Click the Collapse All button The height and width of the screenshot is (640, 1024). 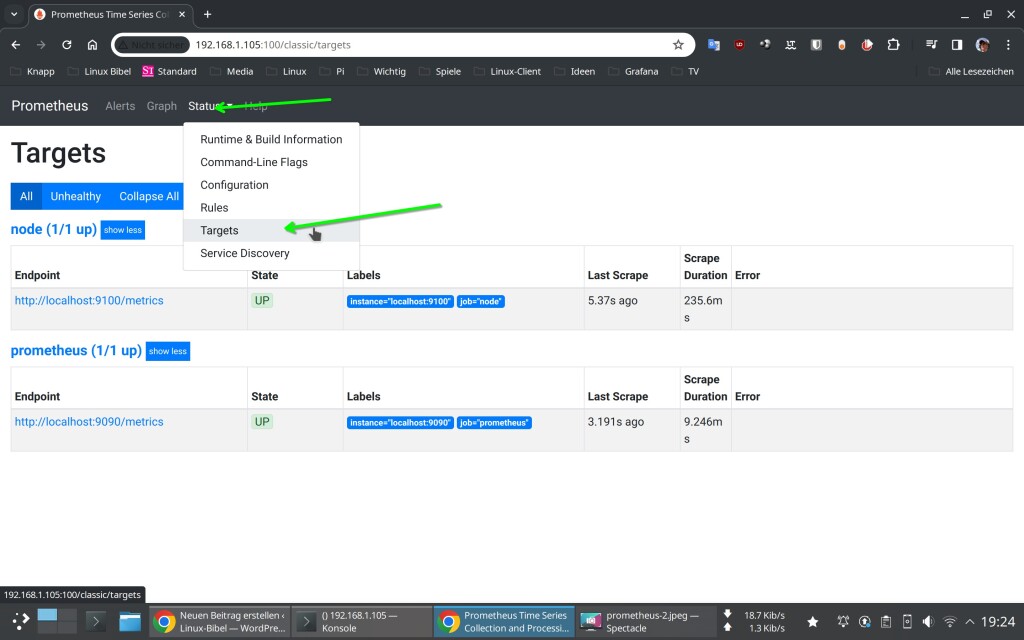(149, 197)
